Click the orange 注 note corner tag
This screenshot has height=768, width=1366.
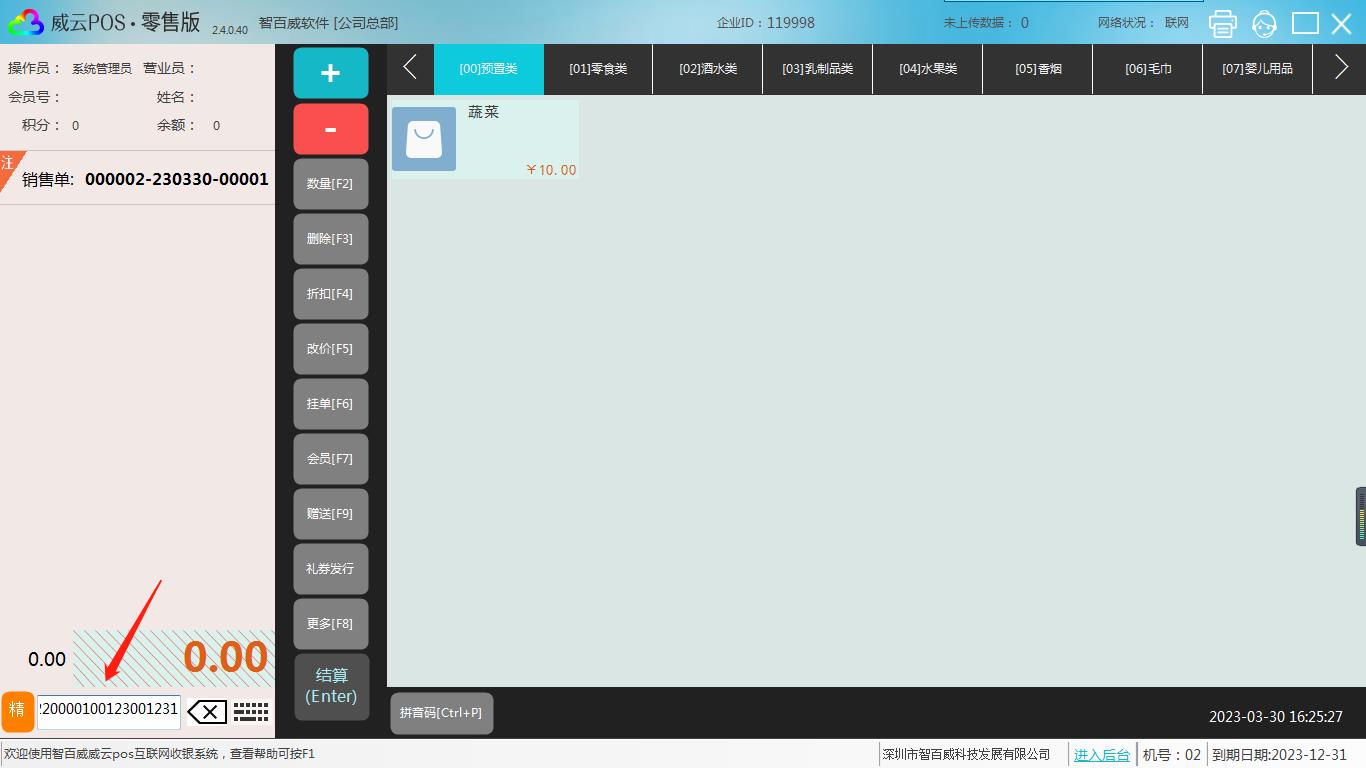pos(9,164)
